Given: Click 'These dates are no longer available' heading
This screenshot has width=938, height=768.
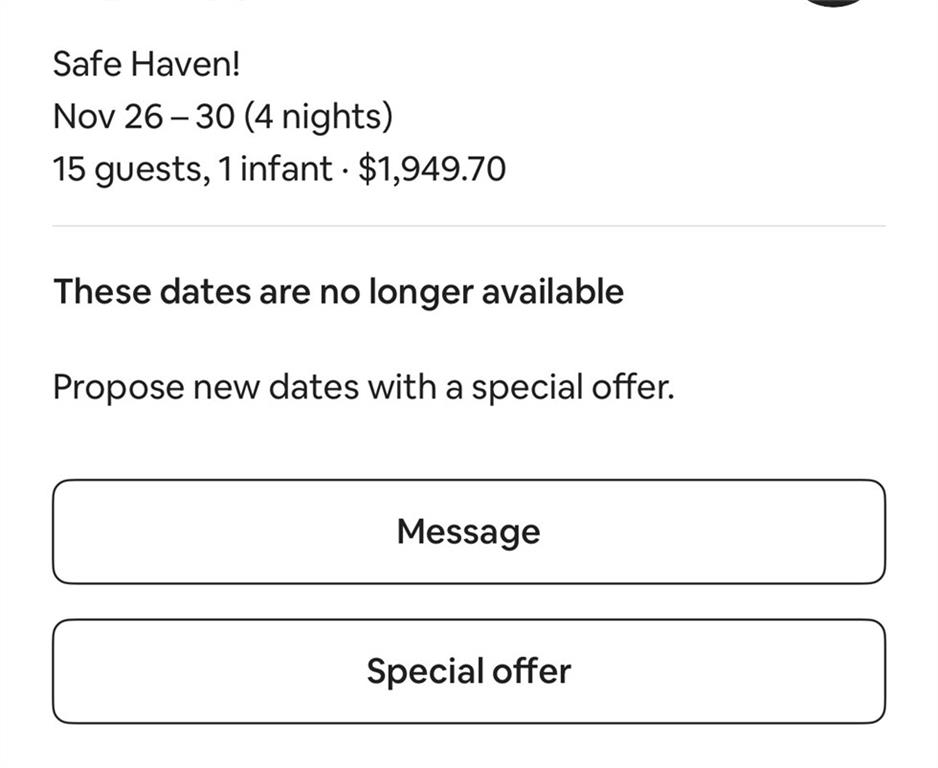Looking at the screenshot, I should tap(338, 292).
